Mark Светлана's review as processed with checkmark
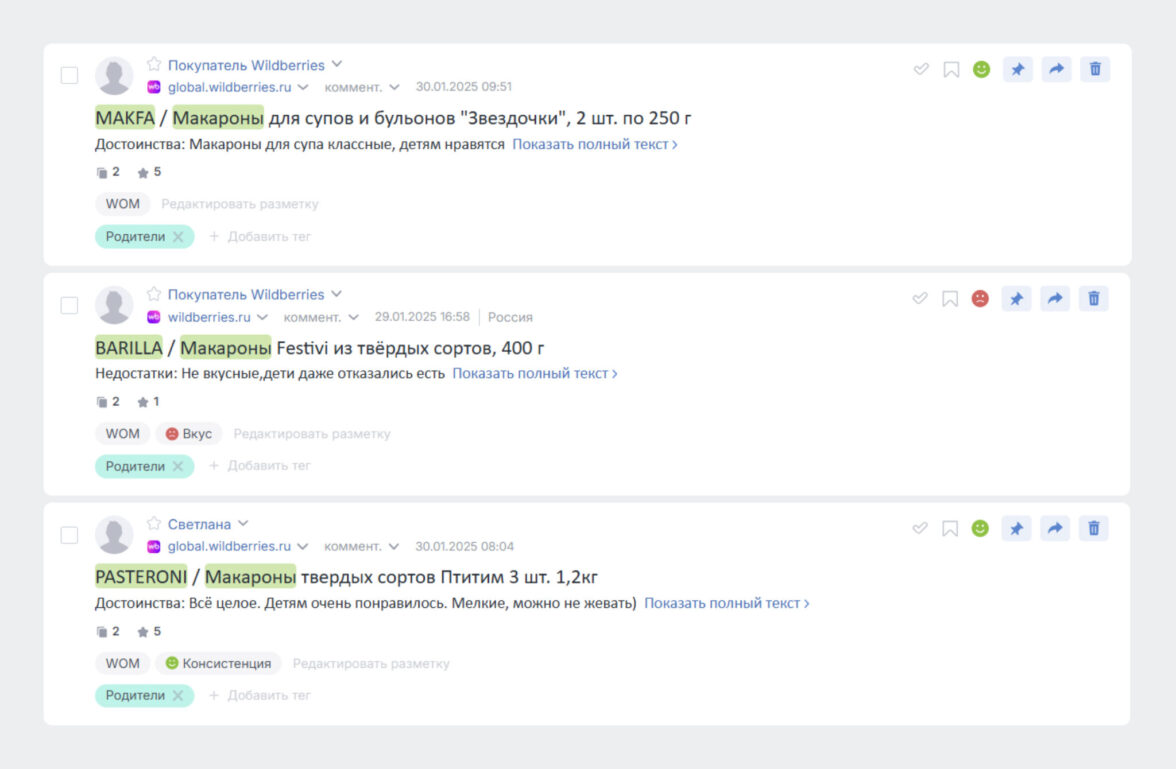 (x=920, y=528)
